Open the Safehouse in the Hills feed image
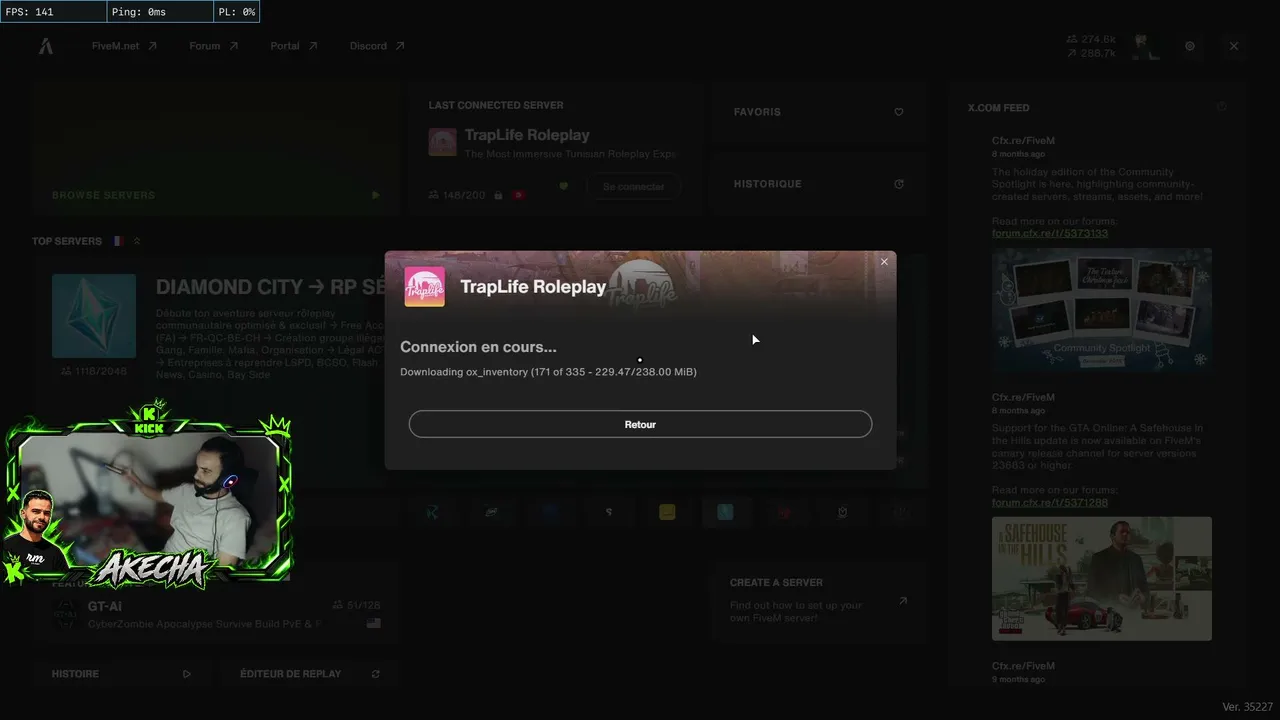Viewport: 1280px width, 720px height. 1102,578
